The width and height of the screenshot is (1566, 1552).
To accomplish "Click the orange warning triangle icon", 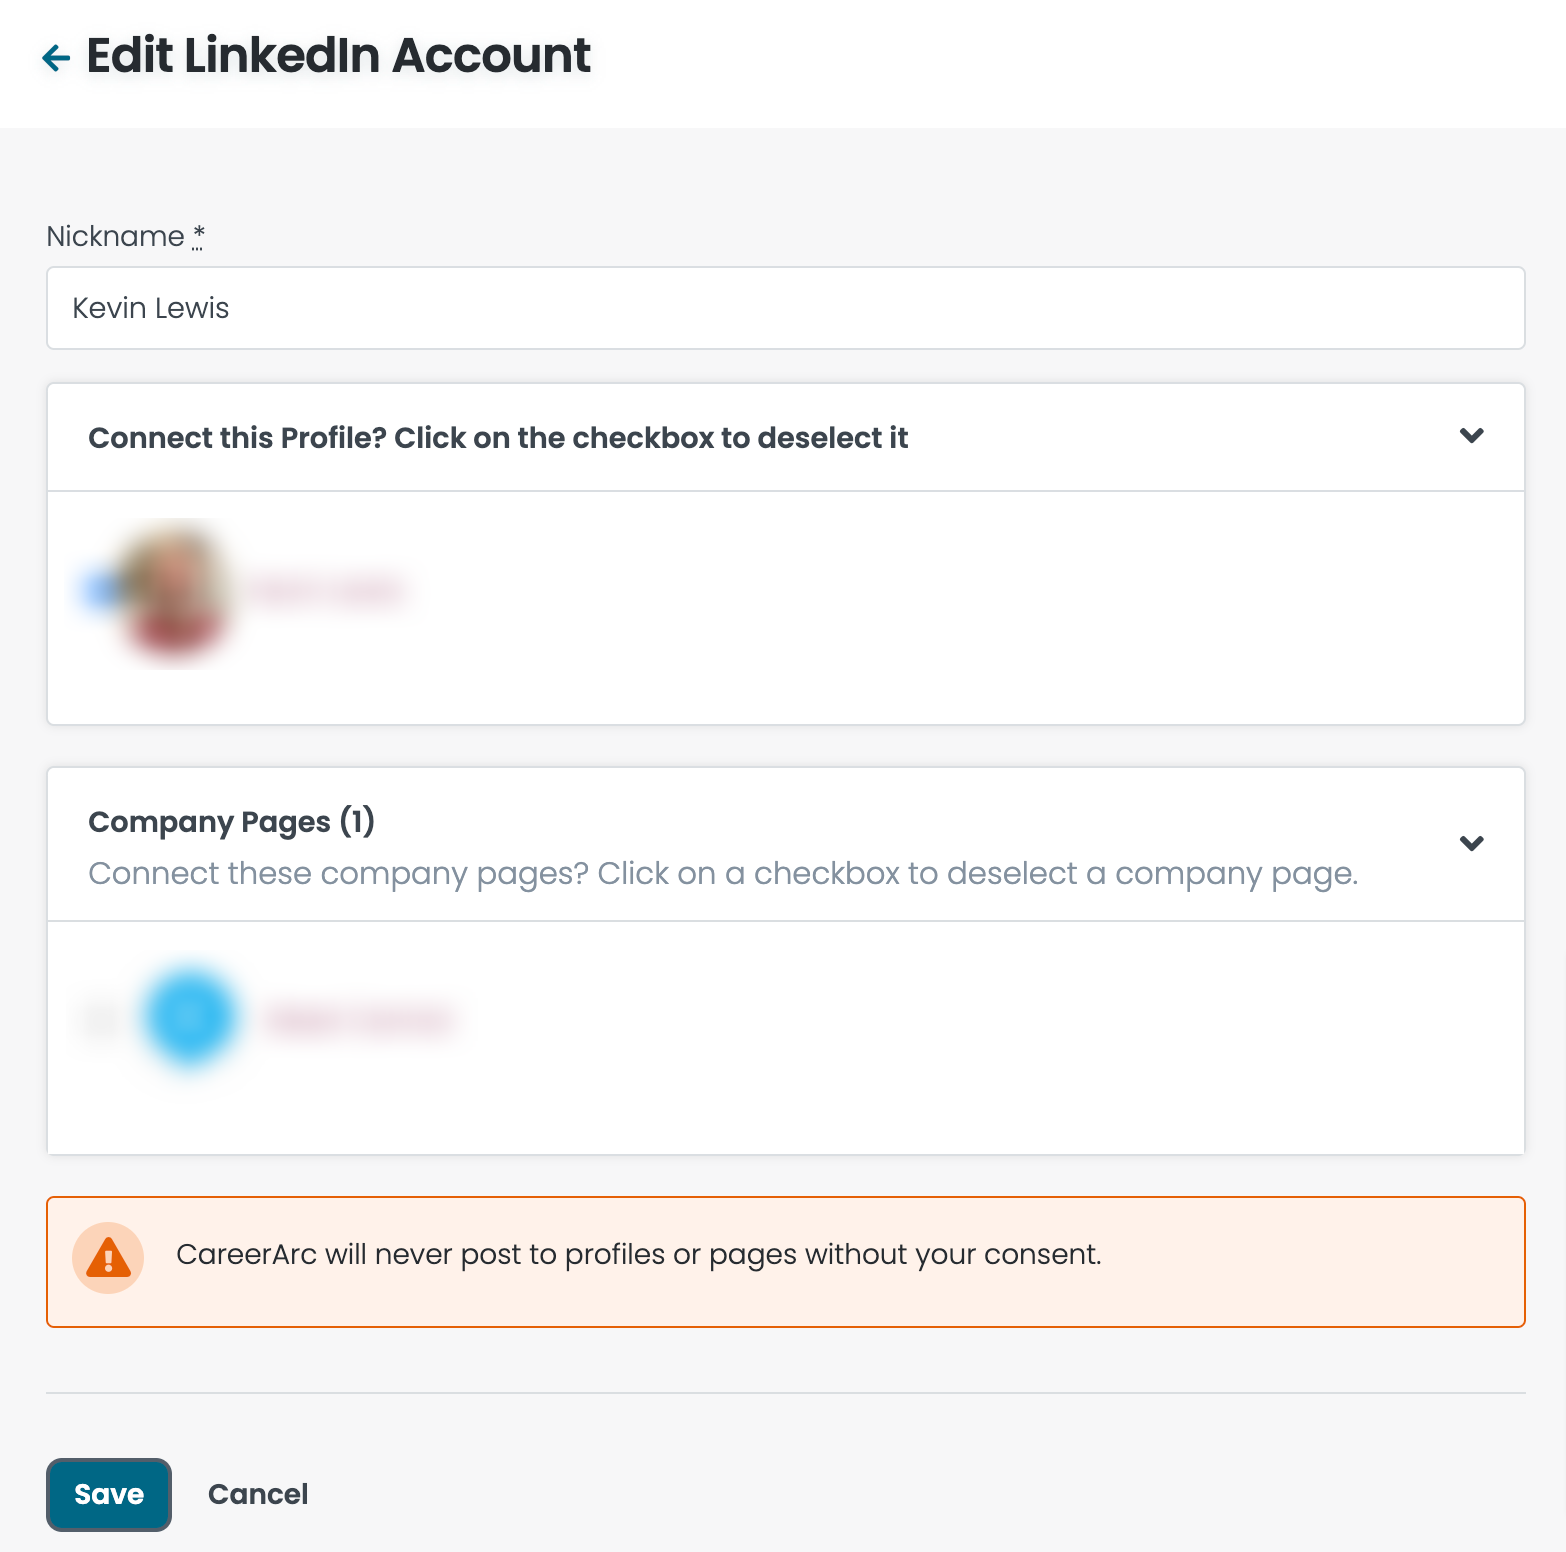I will pyautogui.click(x=108, y=1258).
